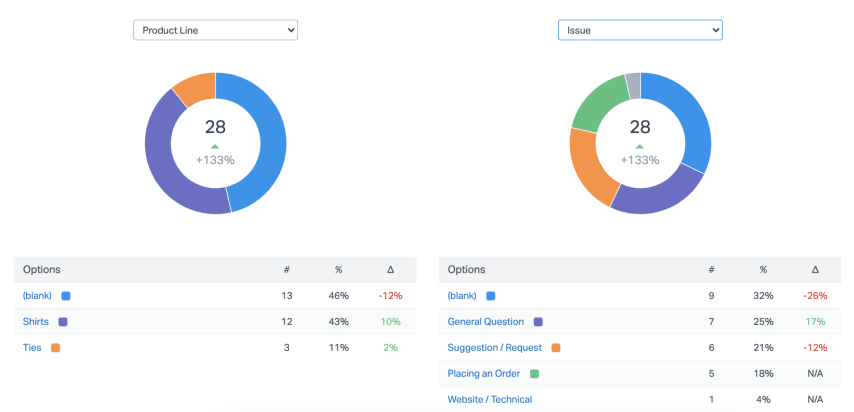This screenshot has width=854, height=412.
Task: Click the orange swatch next to Ties
Action: [55, 348]
